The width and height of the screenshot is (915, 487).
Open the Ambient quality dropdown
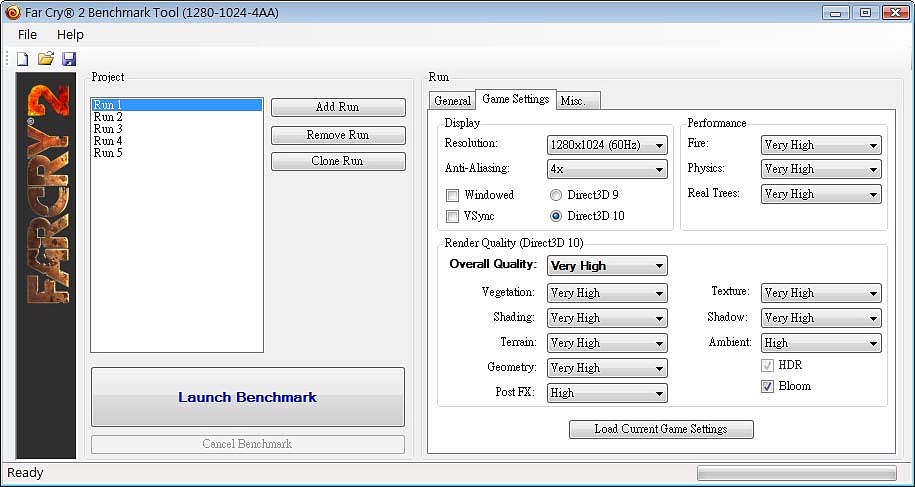pyautogui.click(x=821, y=344)
